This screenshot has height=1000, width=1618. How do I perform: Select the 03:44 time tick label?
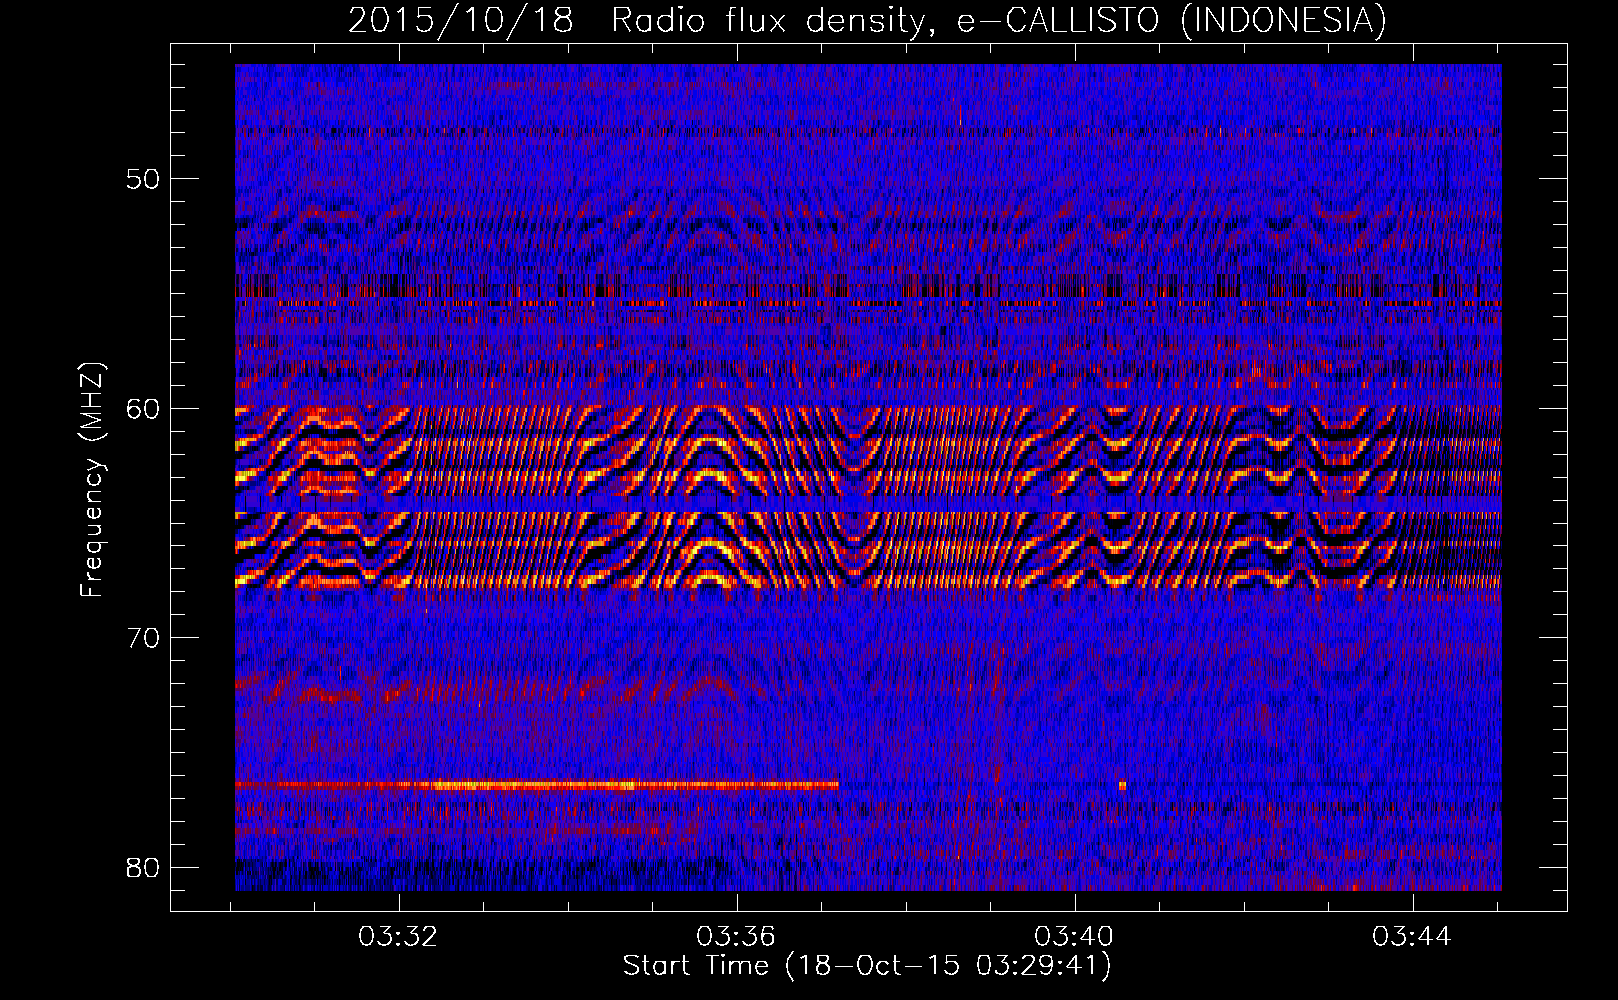pyautogui.click(x=1412, y=937)
